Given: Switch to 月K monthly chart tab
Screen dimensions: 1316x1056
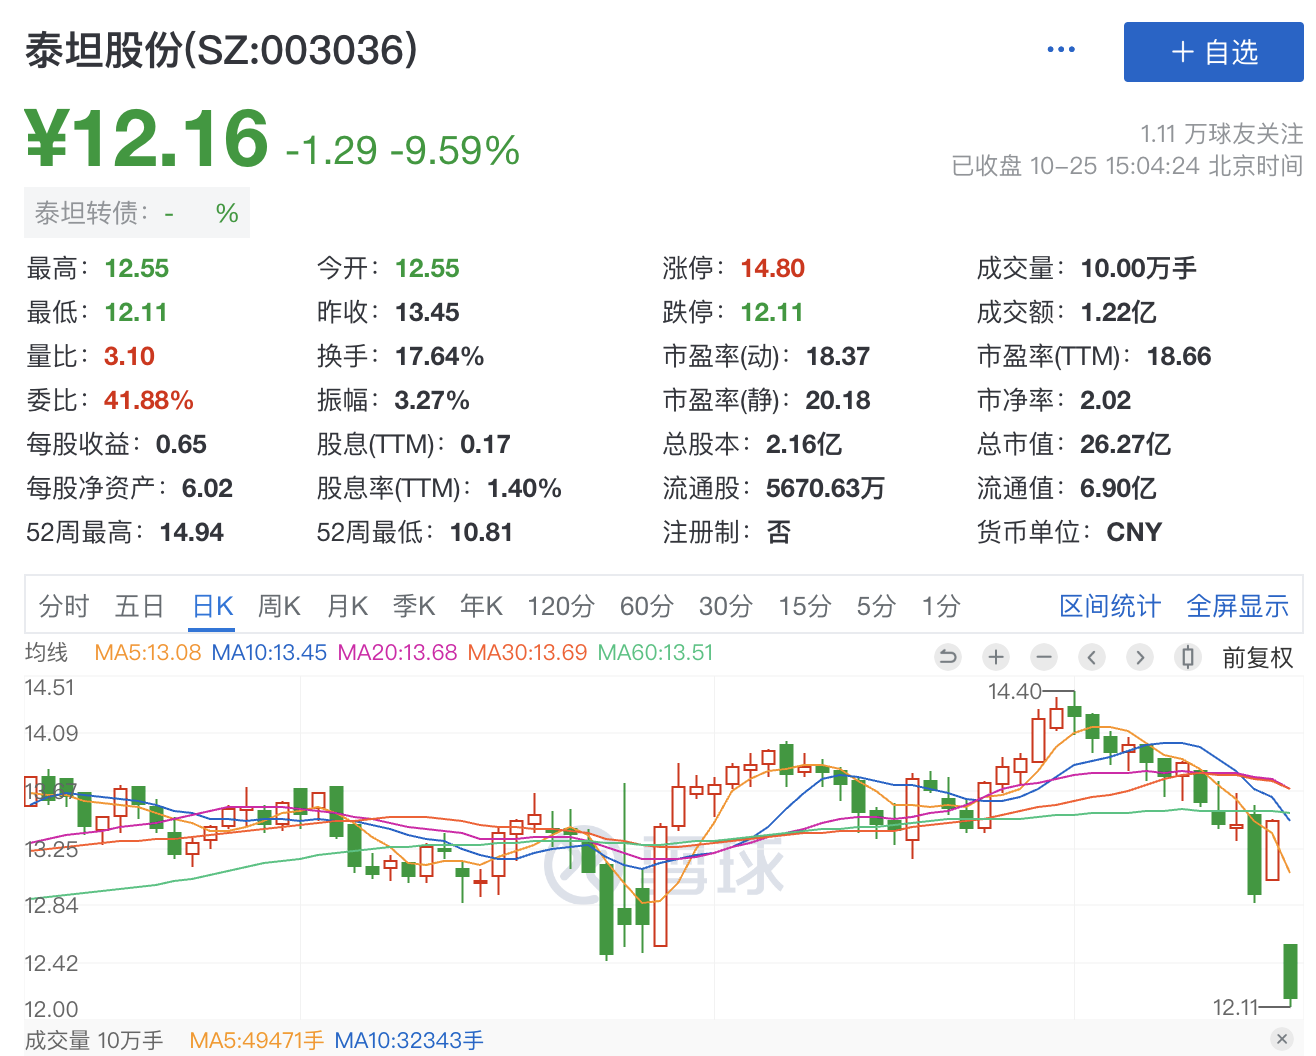Looking at the screenshot, I should coord(347,606).
